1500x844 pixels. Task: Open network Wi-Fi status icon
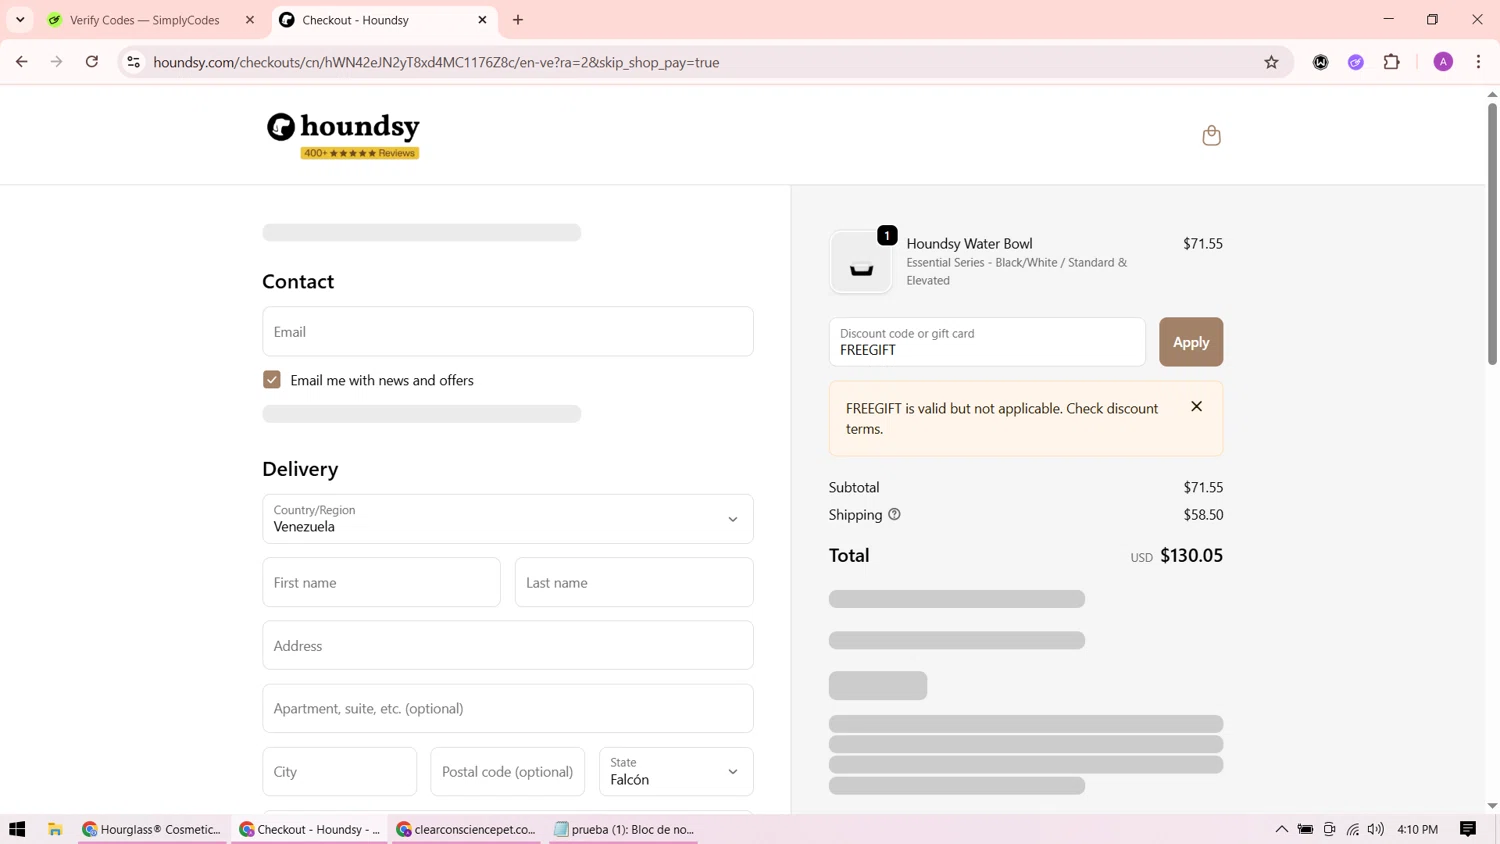(1353, 829)
